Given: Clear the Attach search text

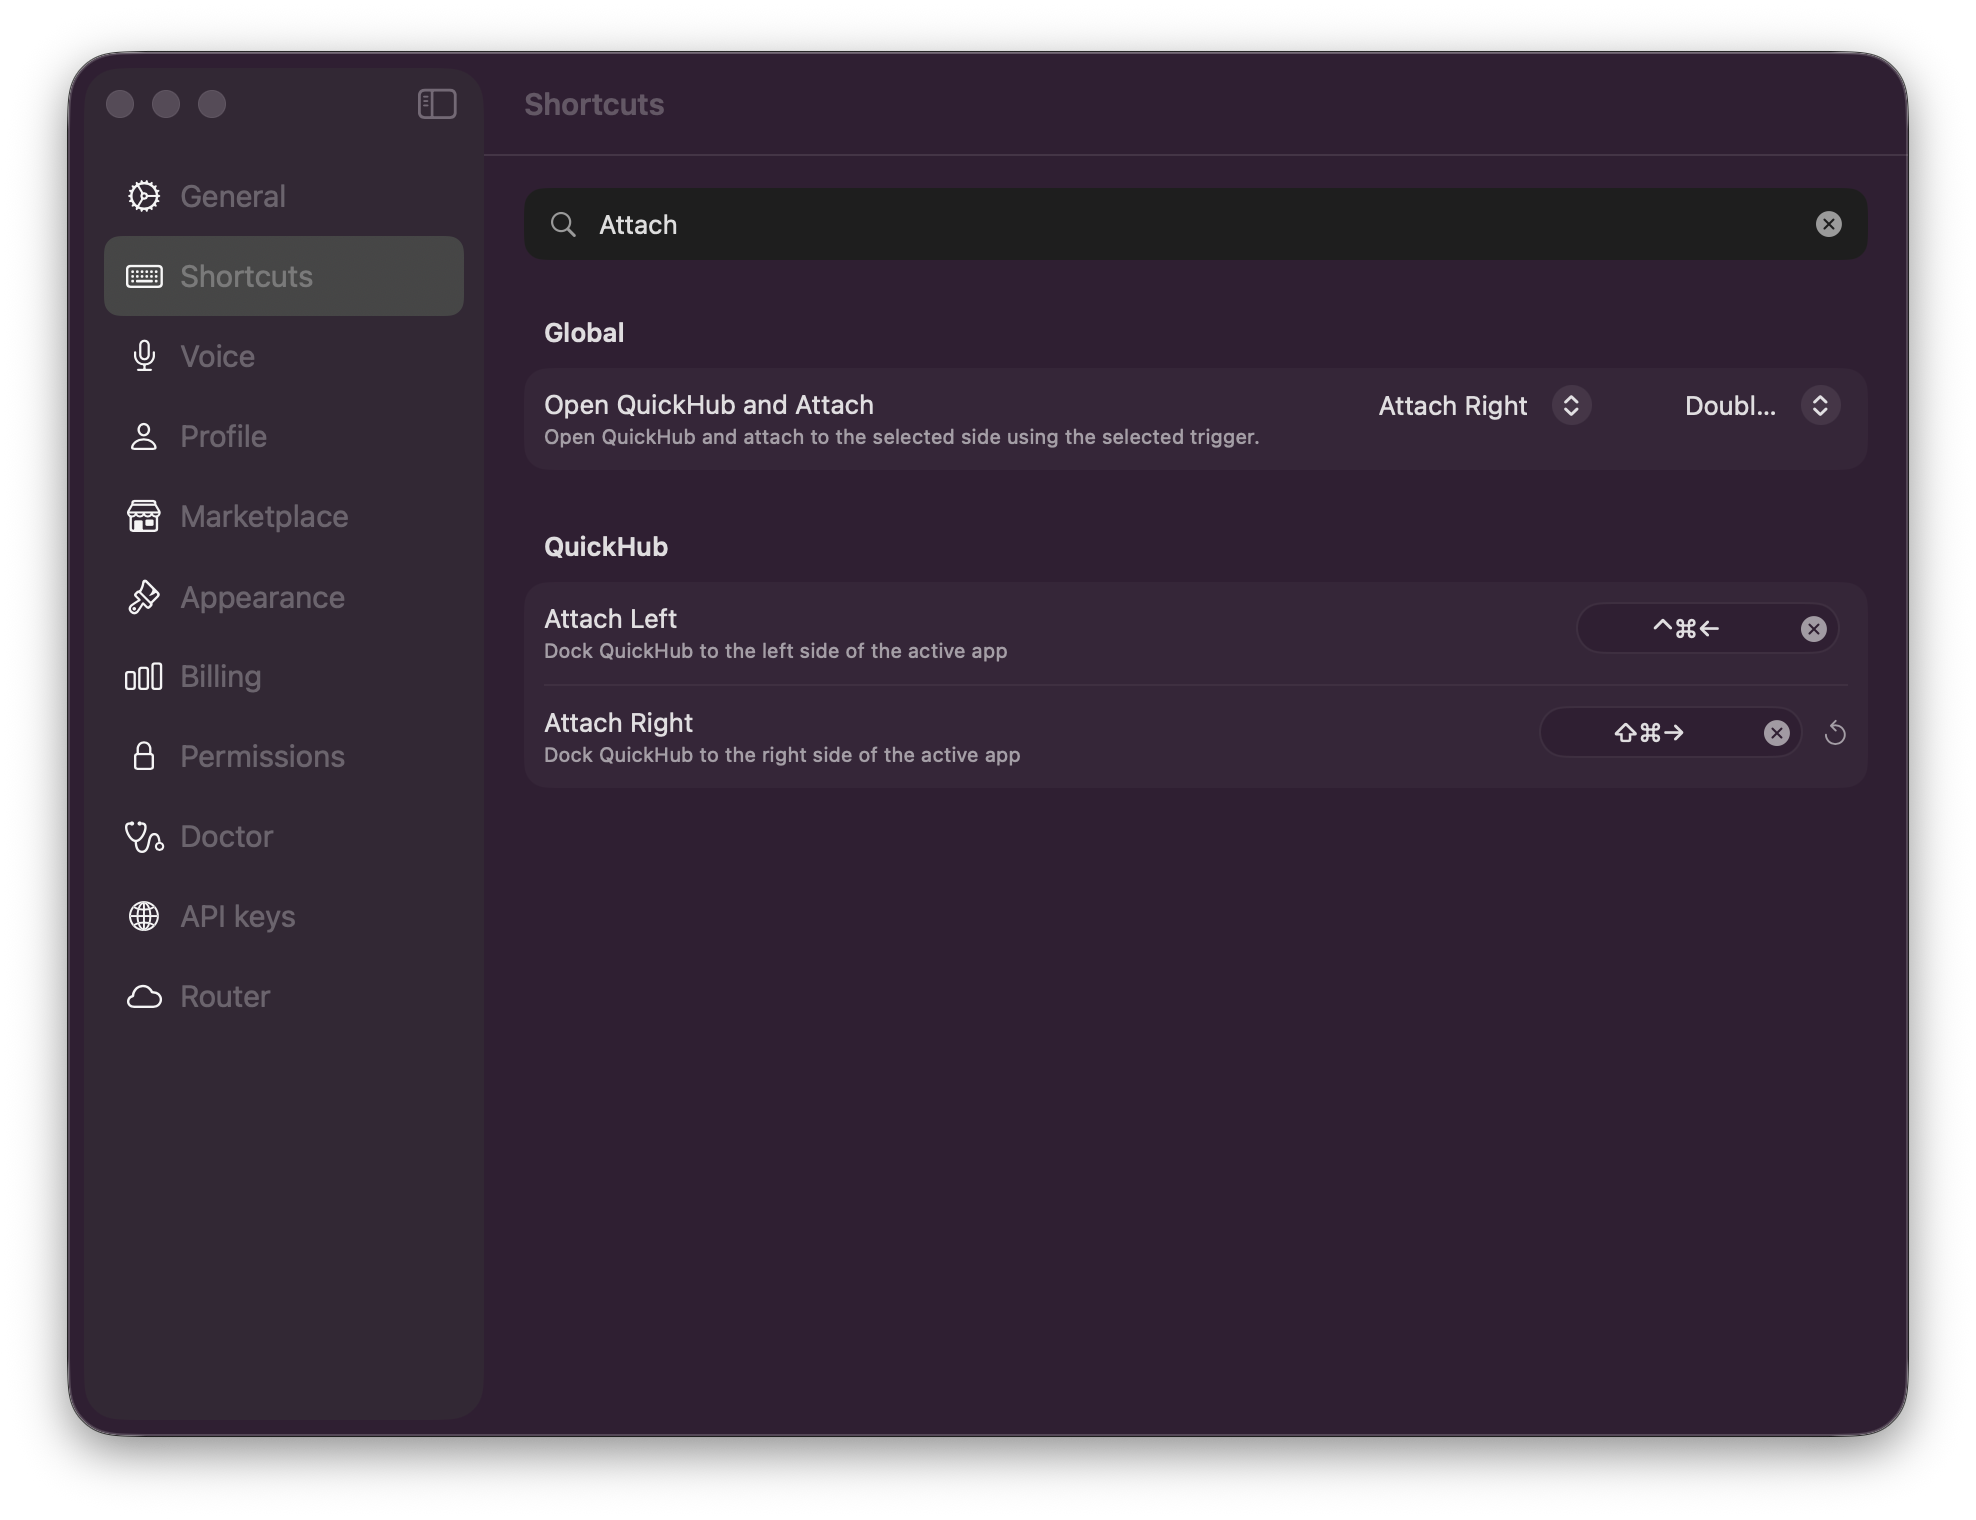Looking at the screenshot, I should click(x=1829, y=224).
